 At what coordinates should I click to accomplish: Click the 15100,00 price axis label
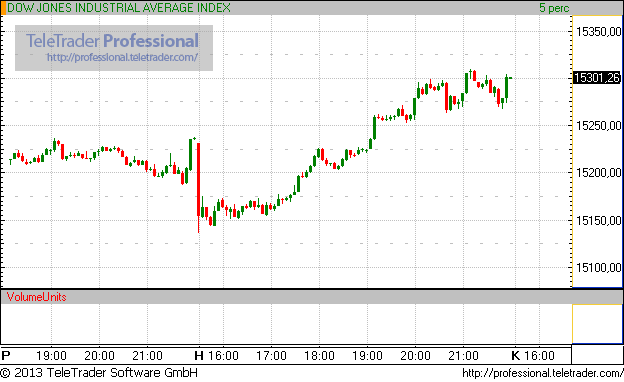pyautogui.click(x=599, y=267)
